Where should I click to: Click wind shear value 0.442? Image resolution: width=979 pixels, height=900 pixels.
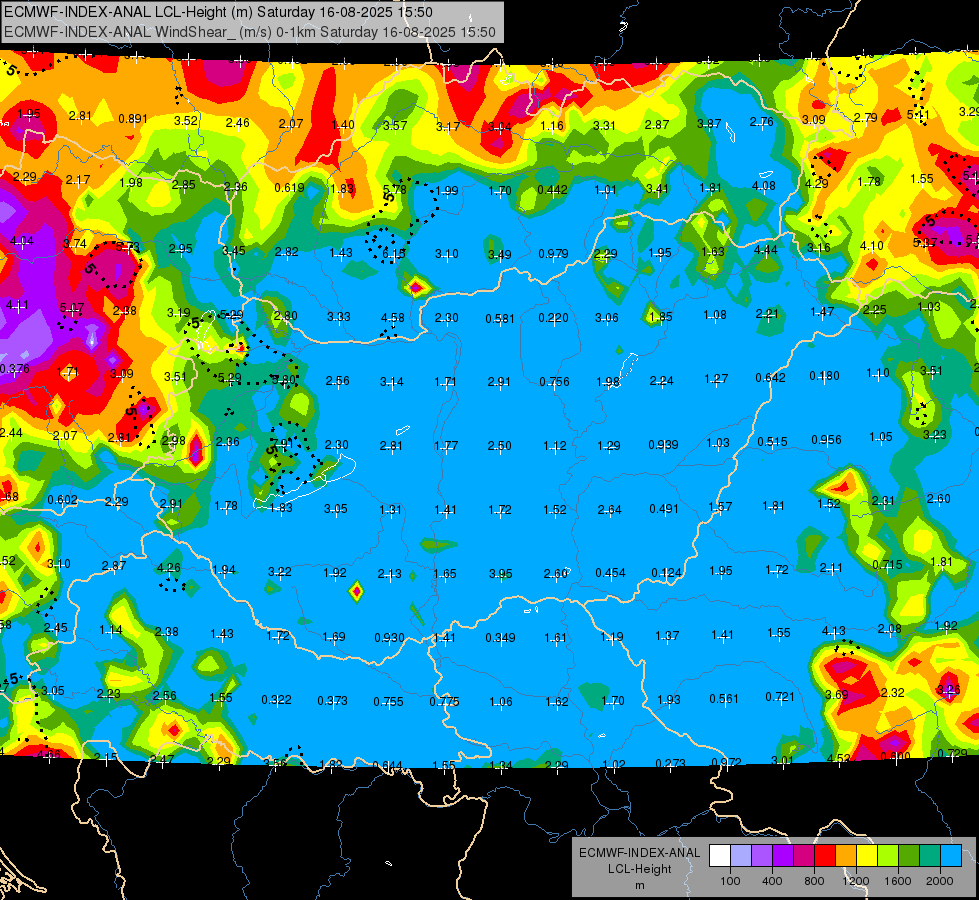[x=553, y=190]
